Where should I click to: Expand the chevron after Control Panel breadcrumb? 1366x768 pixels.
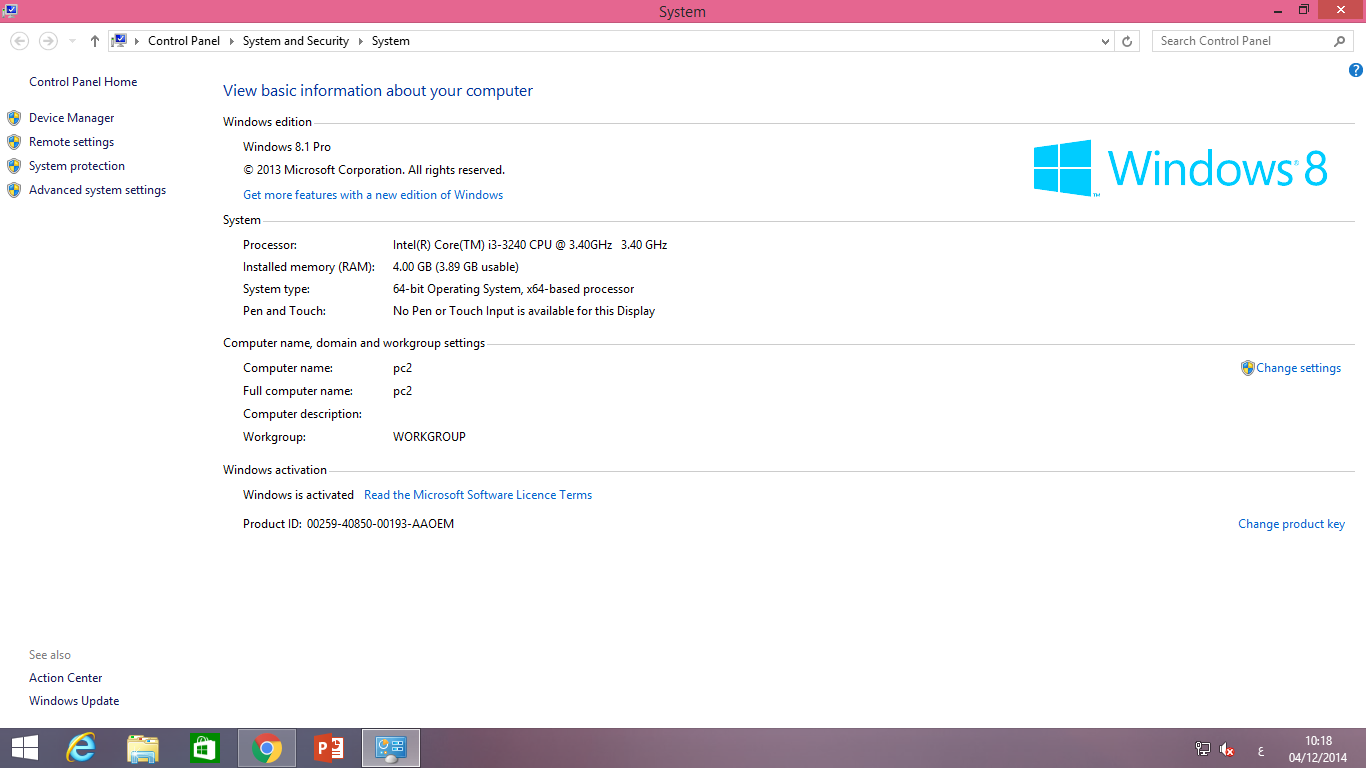pos(231,41)
